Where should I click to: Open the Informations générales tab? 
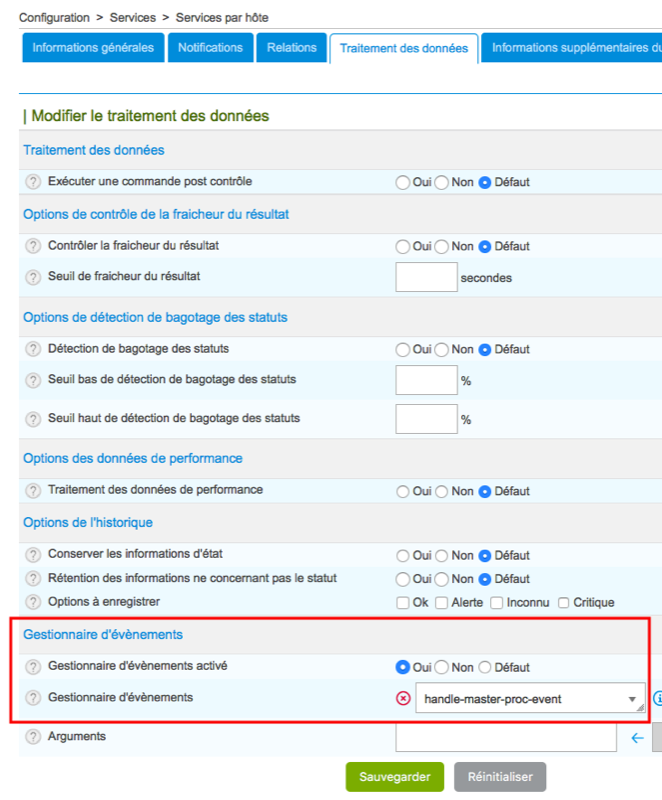click(93, 48)
